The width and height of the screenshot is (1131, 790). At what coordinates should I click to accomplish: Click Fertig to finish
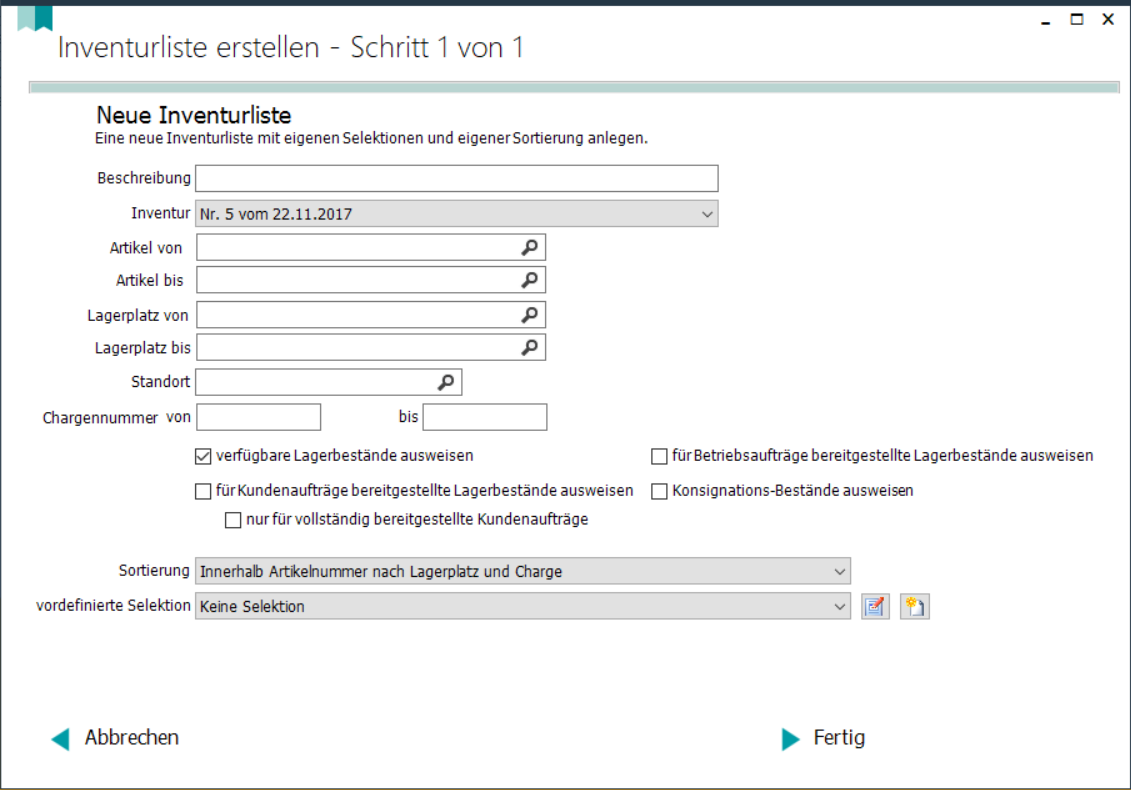coord(839,737)
